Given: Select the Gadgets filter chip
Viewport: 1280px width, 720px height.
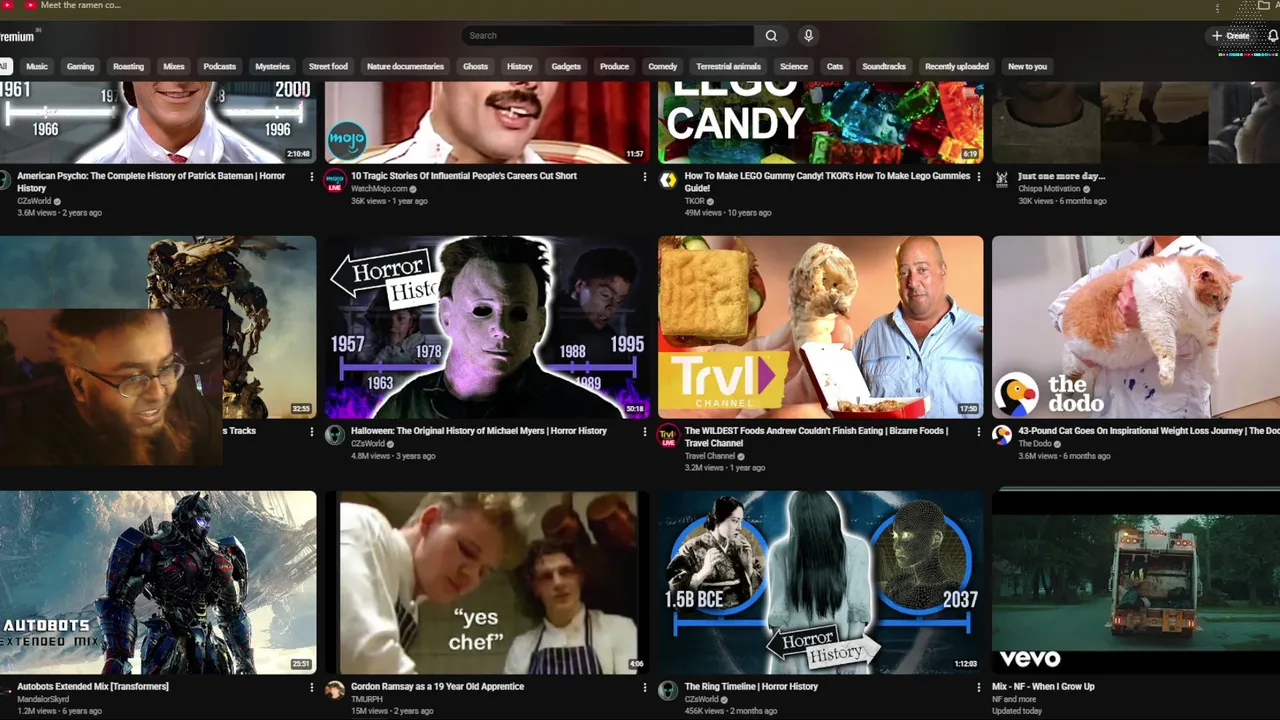Looking at the screenshot, I should [x=566, y=66].
